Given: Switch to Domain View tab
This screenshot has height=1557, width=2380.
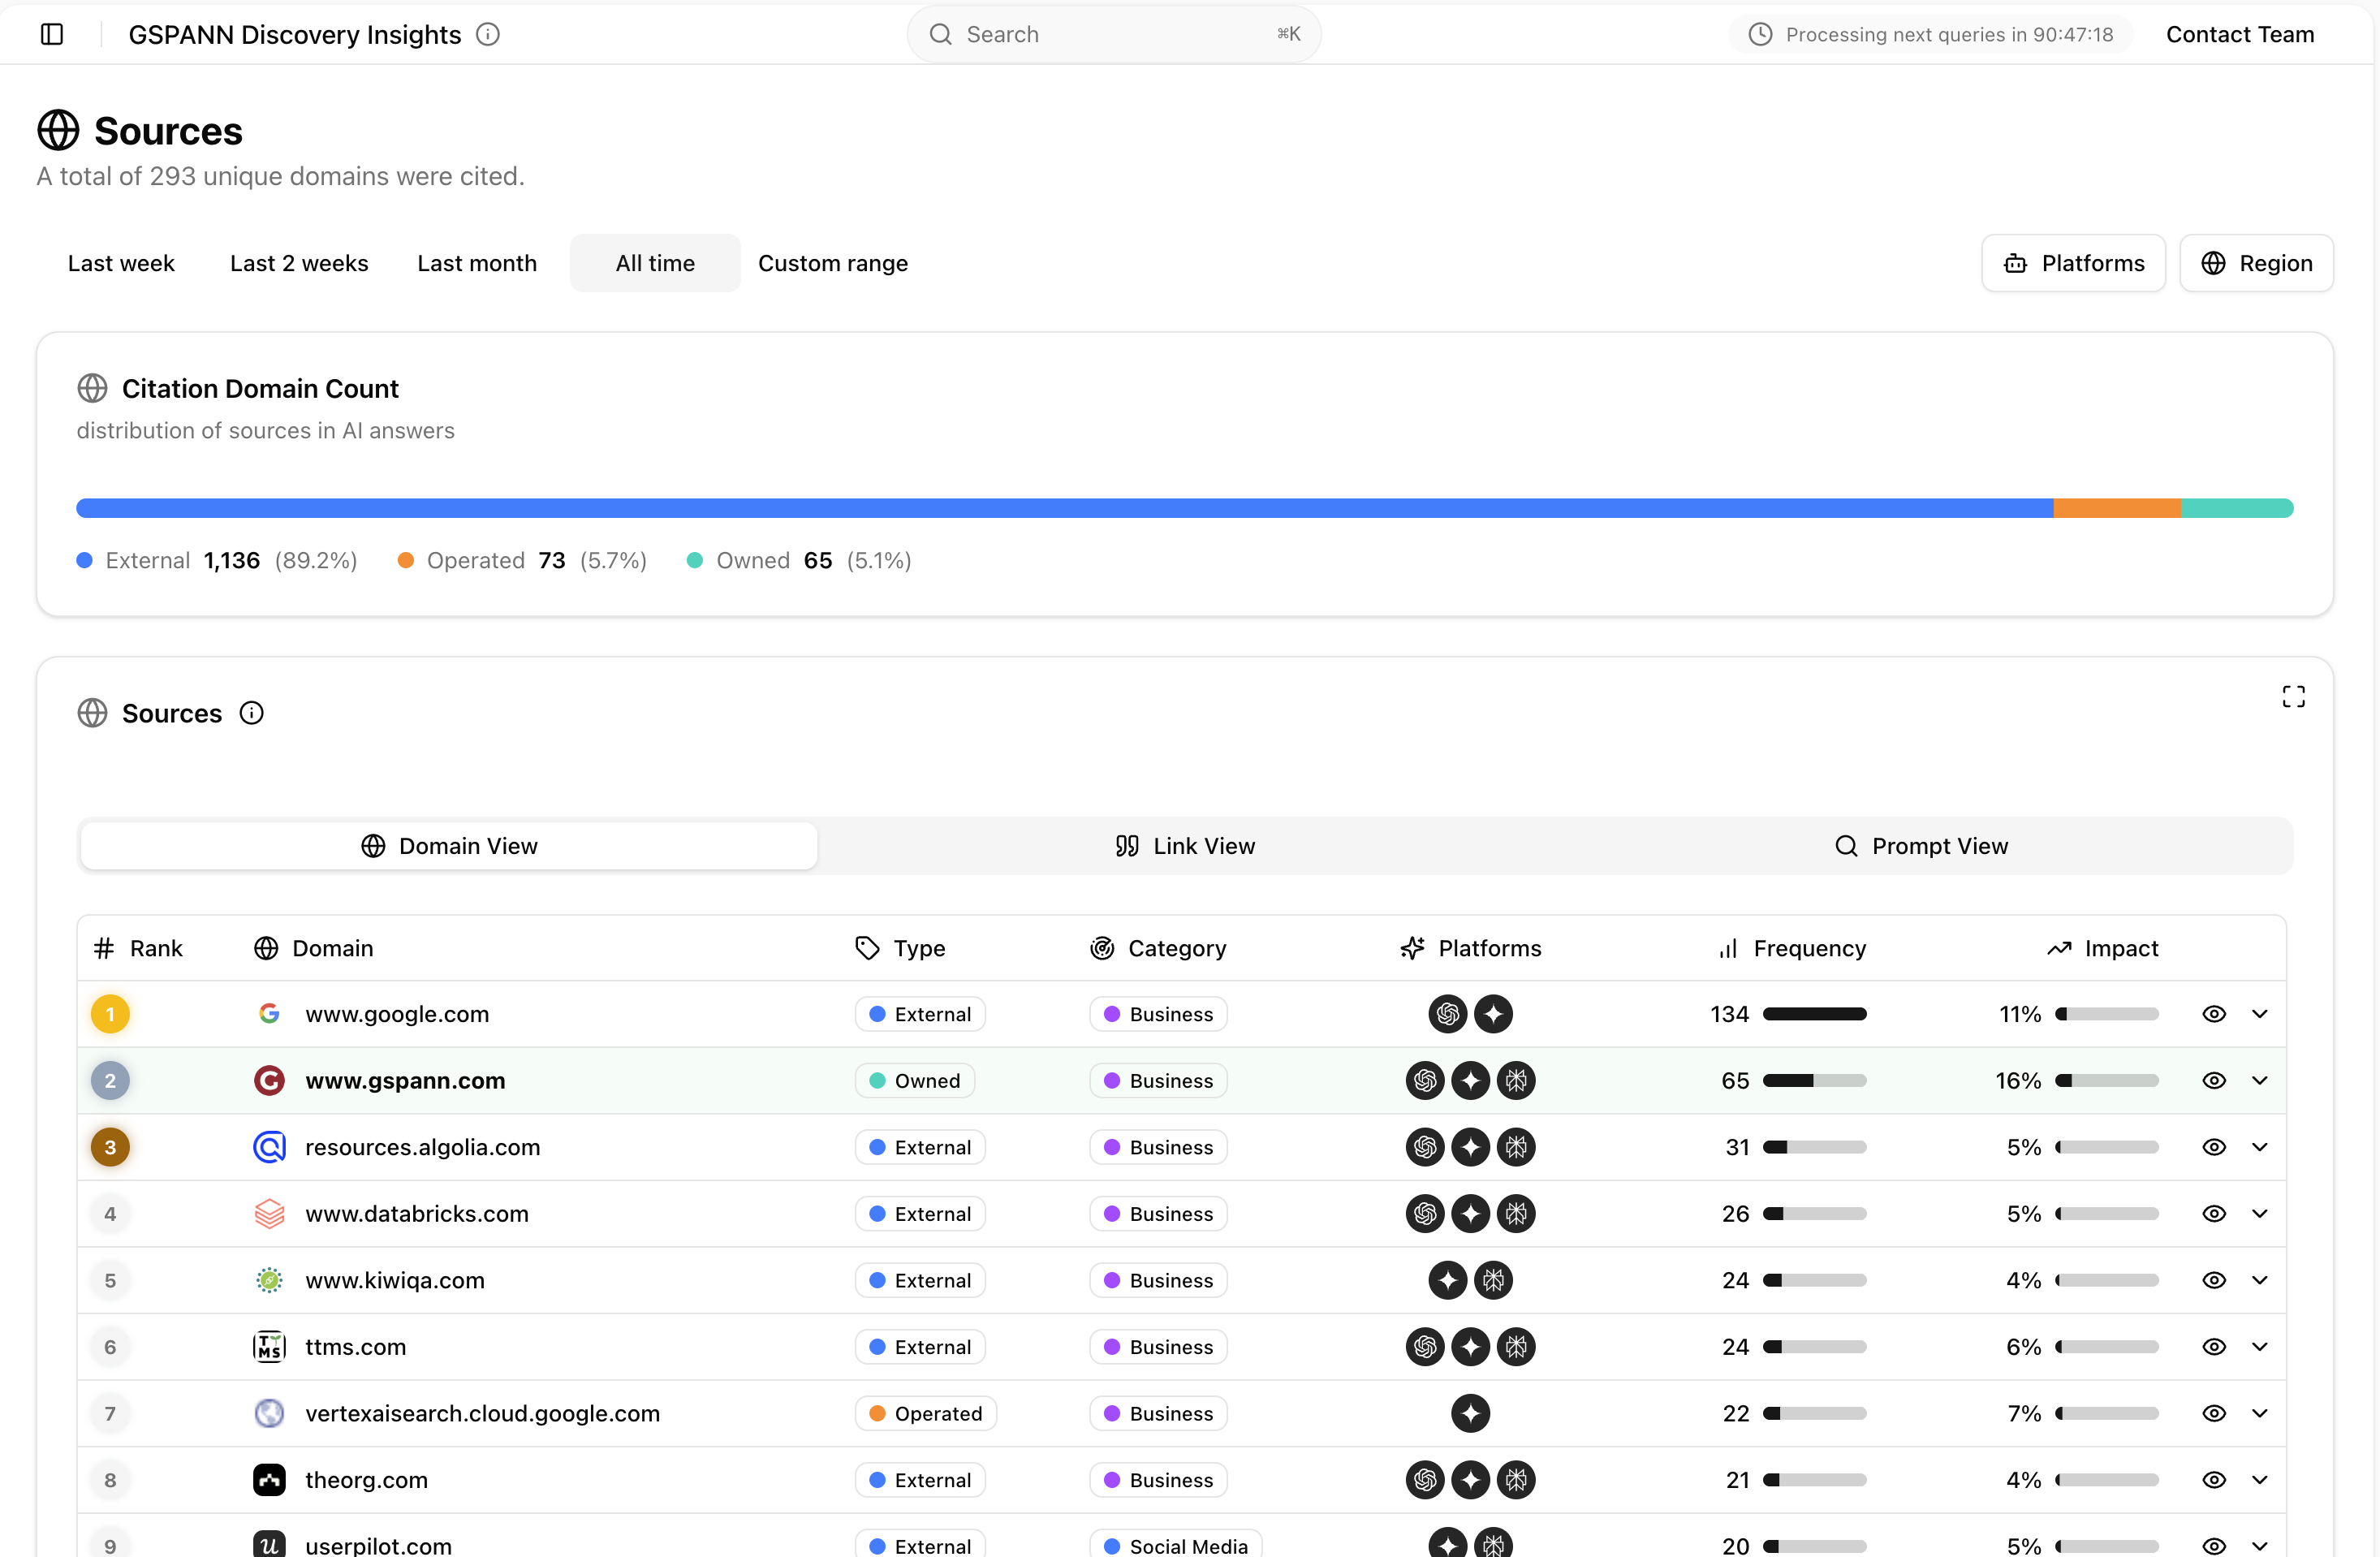Looking at the screenshot, I should click(449, 846).
